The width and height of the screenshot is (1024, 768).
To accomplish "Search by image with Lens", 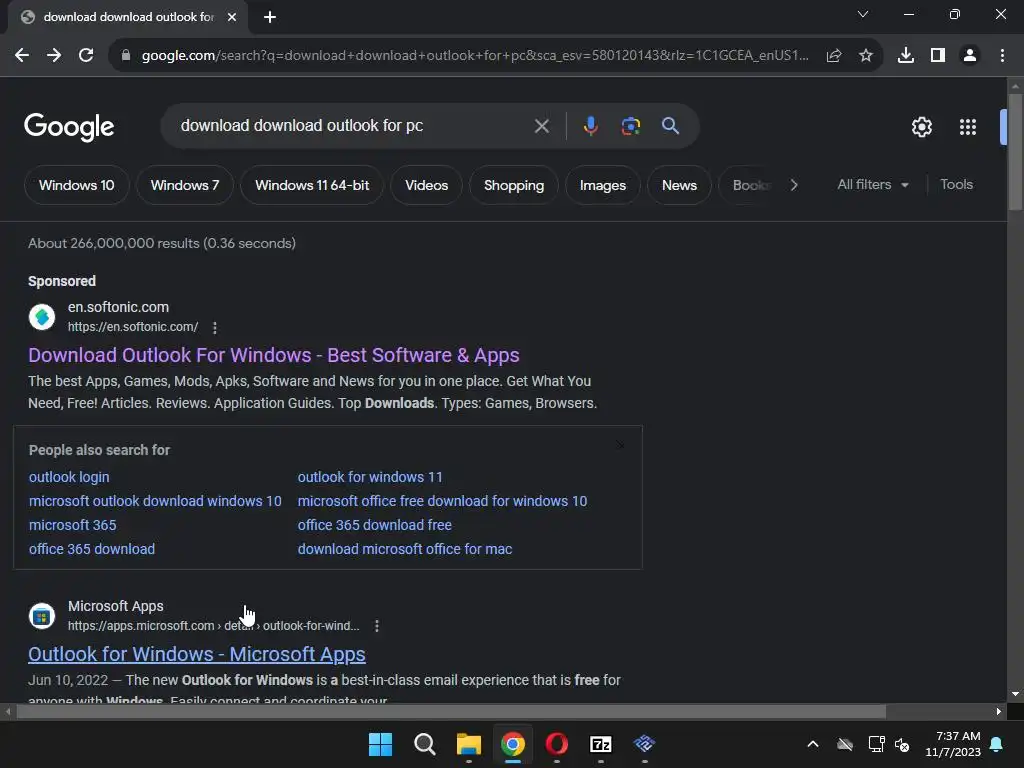I will coord(631,126).
